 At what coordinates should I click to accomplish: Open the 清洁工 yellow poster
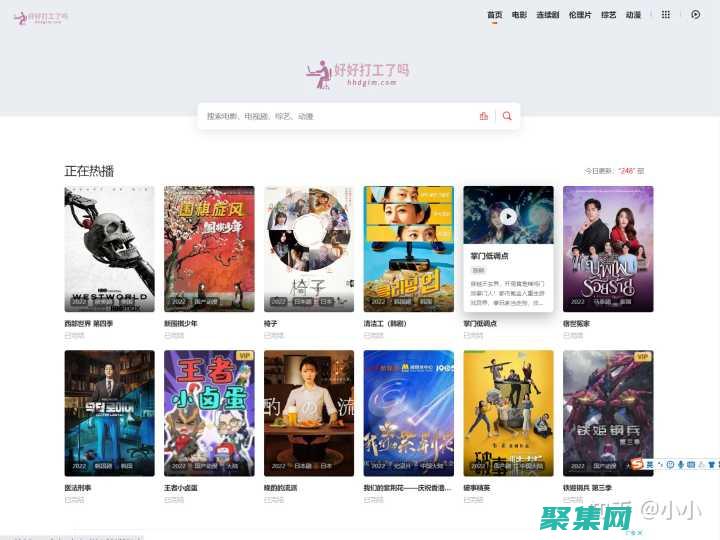(409, 249)
